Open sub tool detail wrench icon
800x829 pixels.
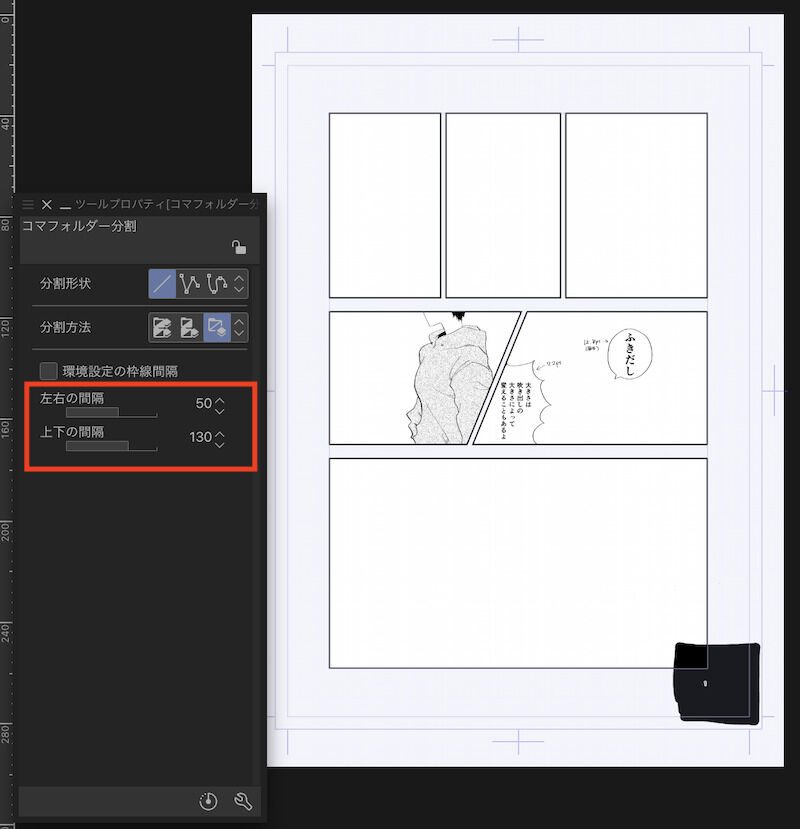point(243,802)
